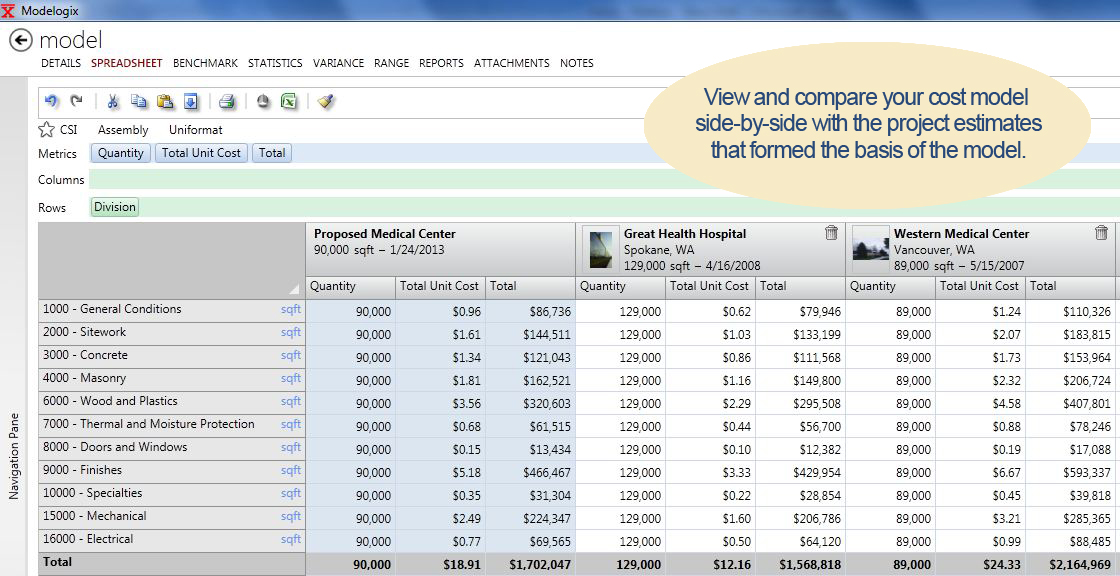This screenshot has width=1120, height=576.
Task: Click the star icon beside CSI
Action: pos(46,129)
